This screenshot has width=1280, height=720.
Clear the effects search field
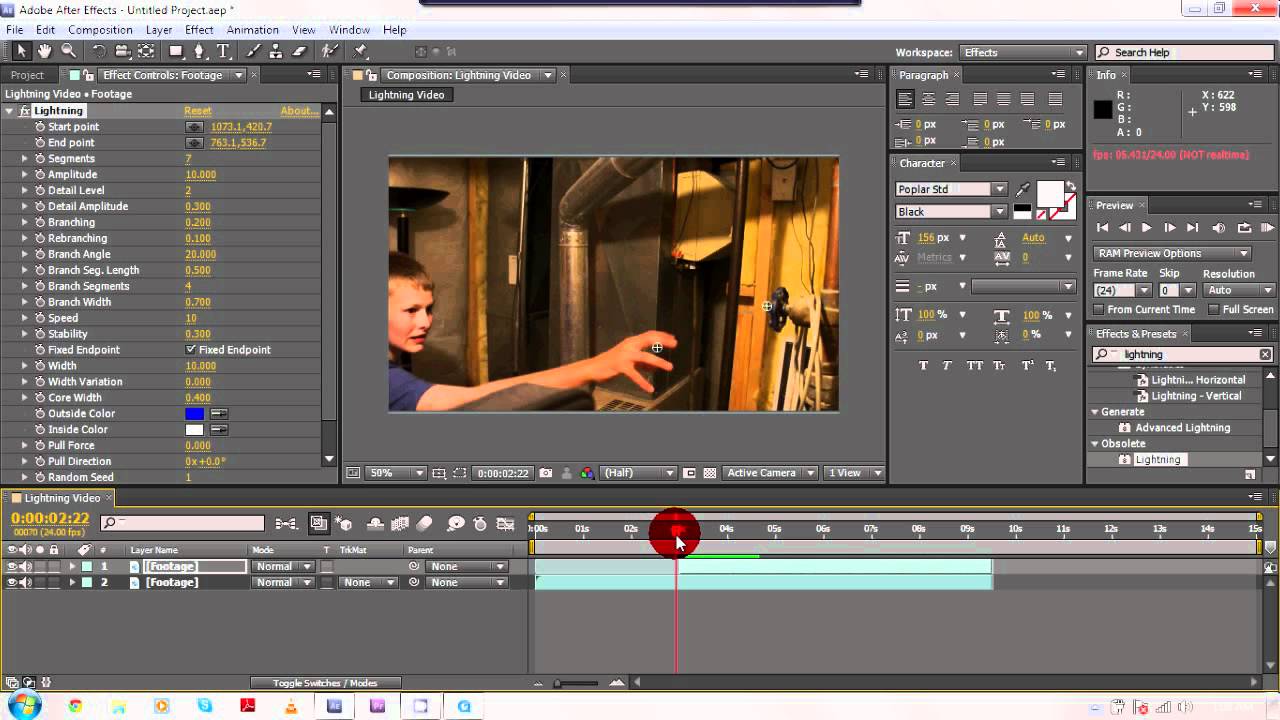tap(1265, 355)
